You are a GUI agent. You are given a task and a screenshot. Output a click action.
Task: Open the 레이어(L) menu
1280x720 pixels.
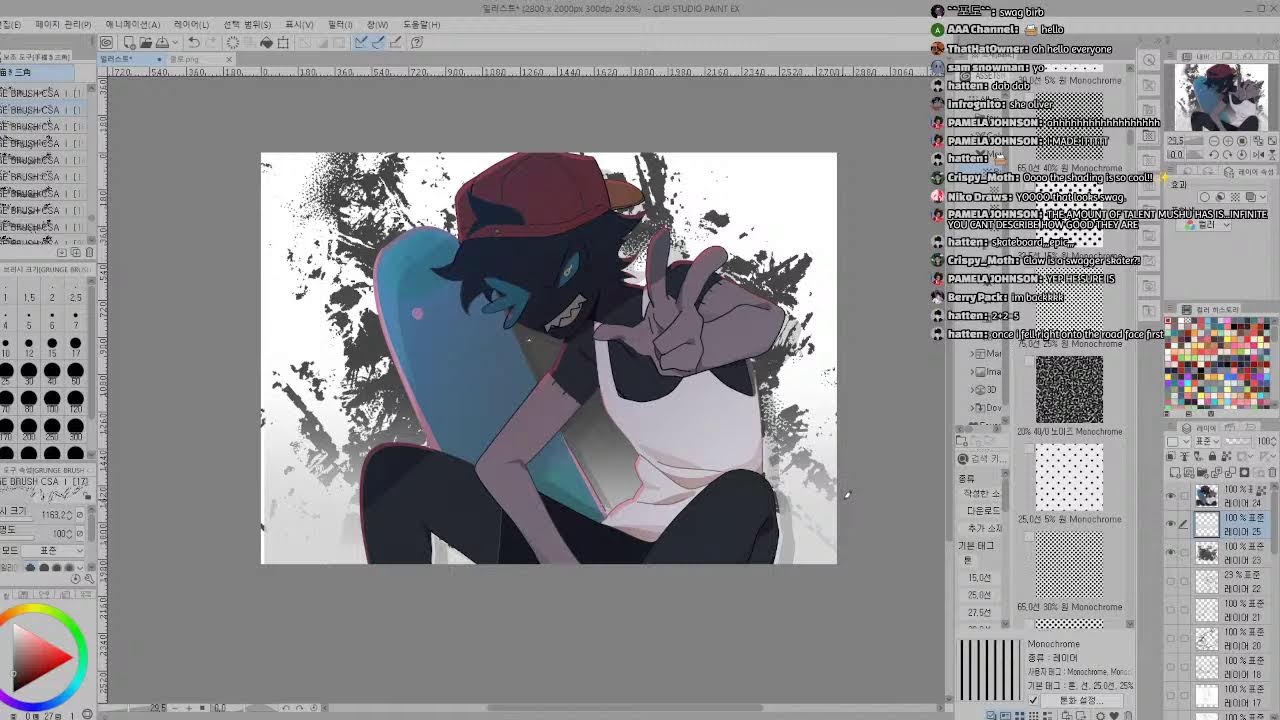tap(191, 24)
